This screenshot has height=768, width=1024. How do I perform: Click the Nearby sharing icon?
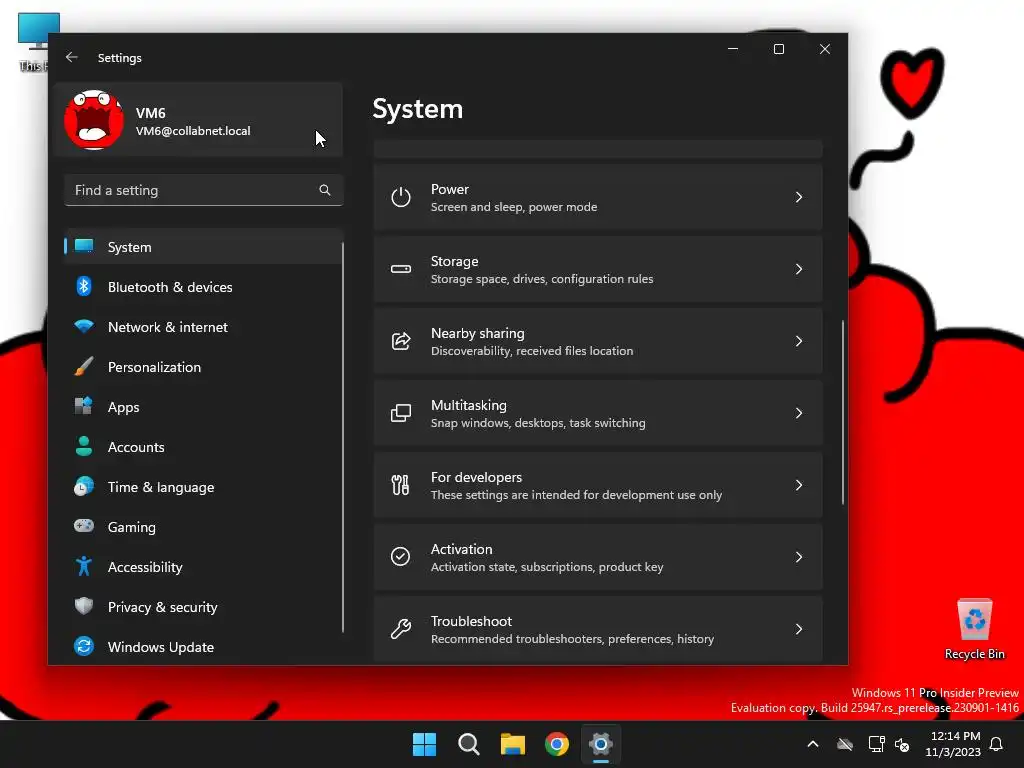click(x=400, y=341)
